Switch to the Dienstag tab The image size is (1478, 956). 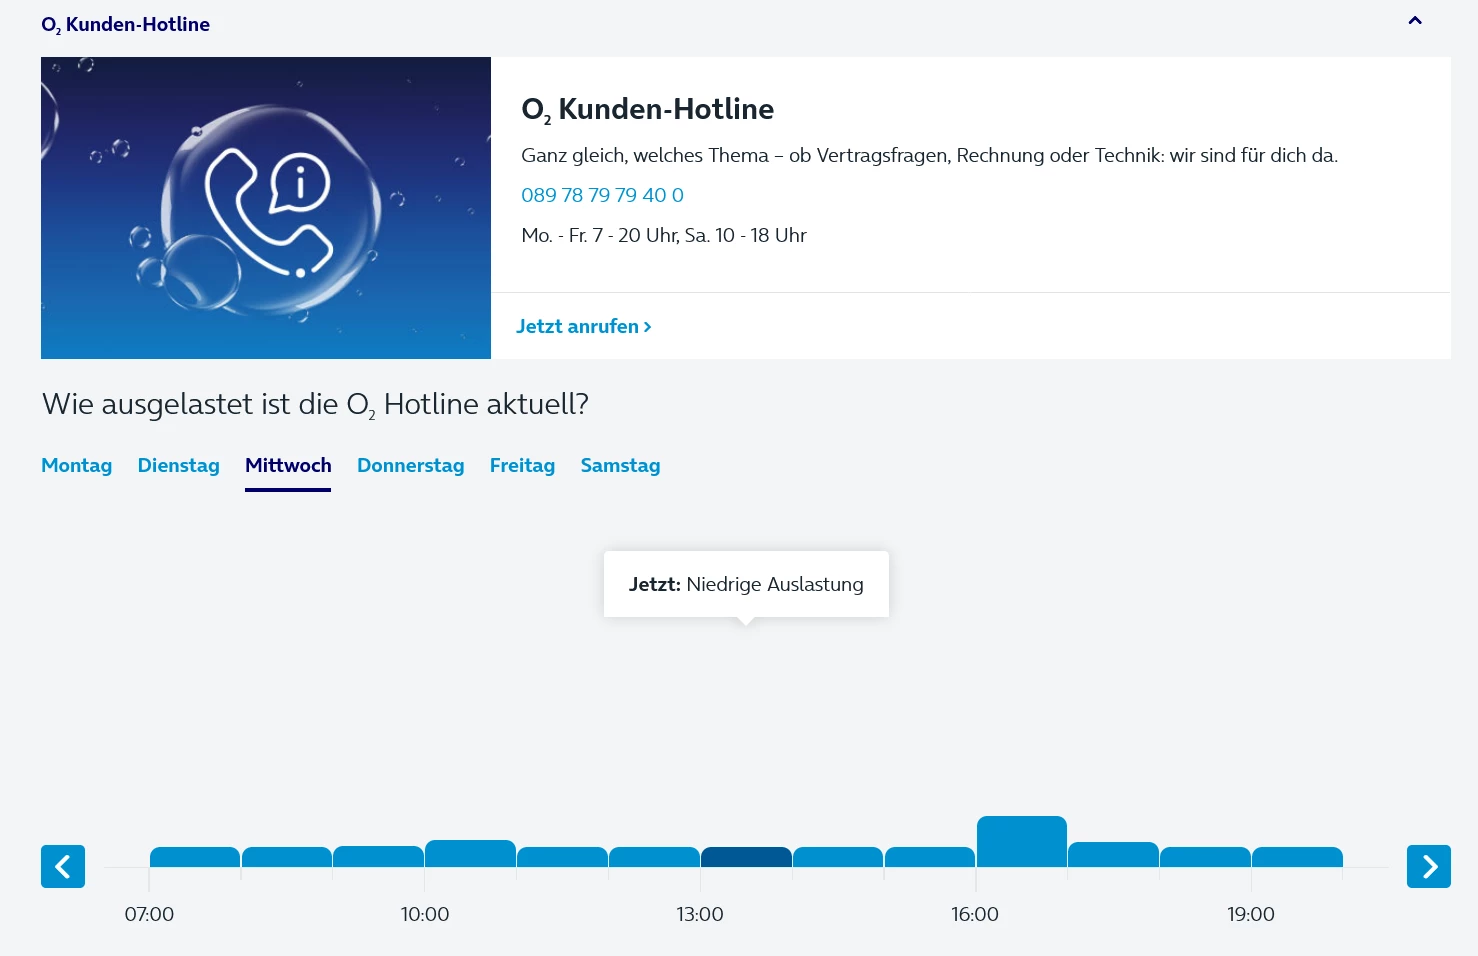[178, 465]
